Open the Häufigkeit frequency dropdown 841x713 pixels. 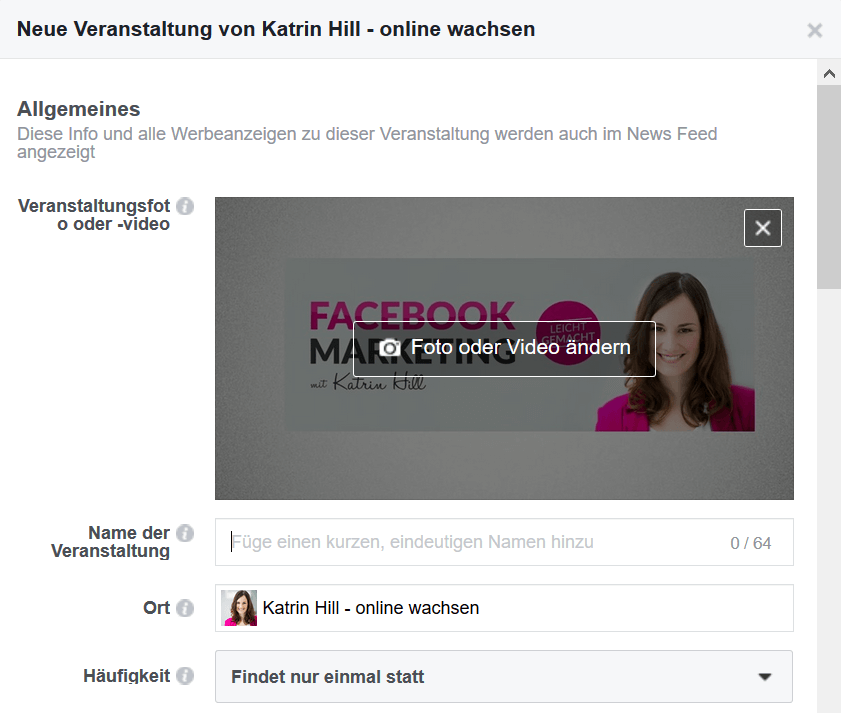[x=504, y=677]
